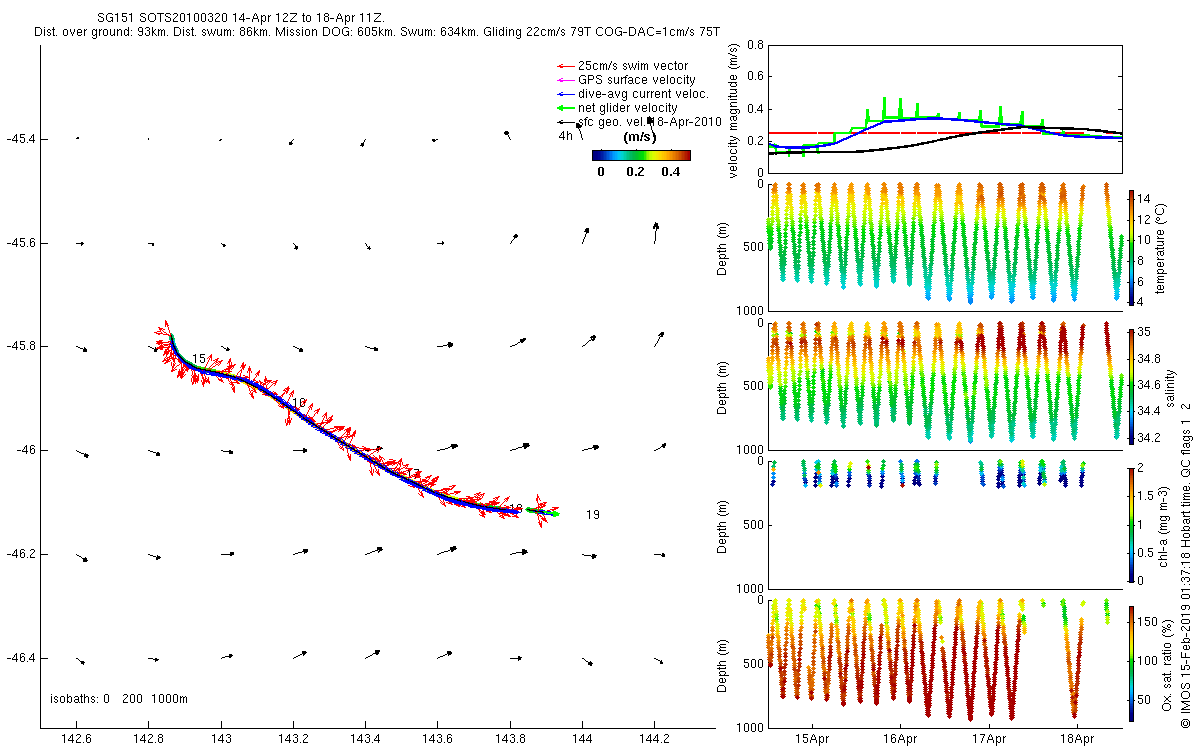
Task: Click longitude tick '143.2' on map
Action: pyautogui.click(x=293, y=738)
